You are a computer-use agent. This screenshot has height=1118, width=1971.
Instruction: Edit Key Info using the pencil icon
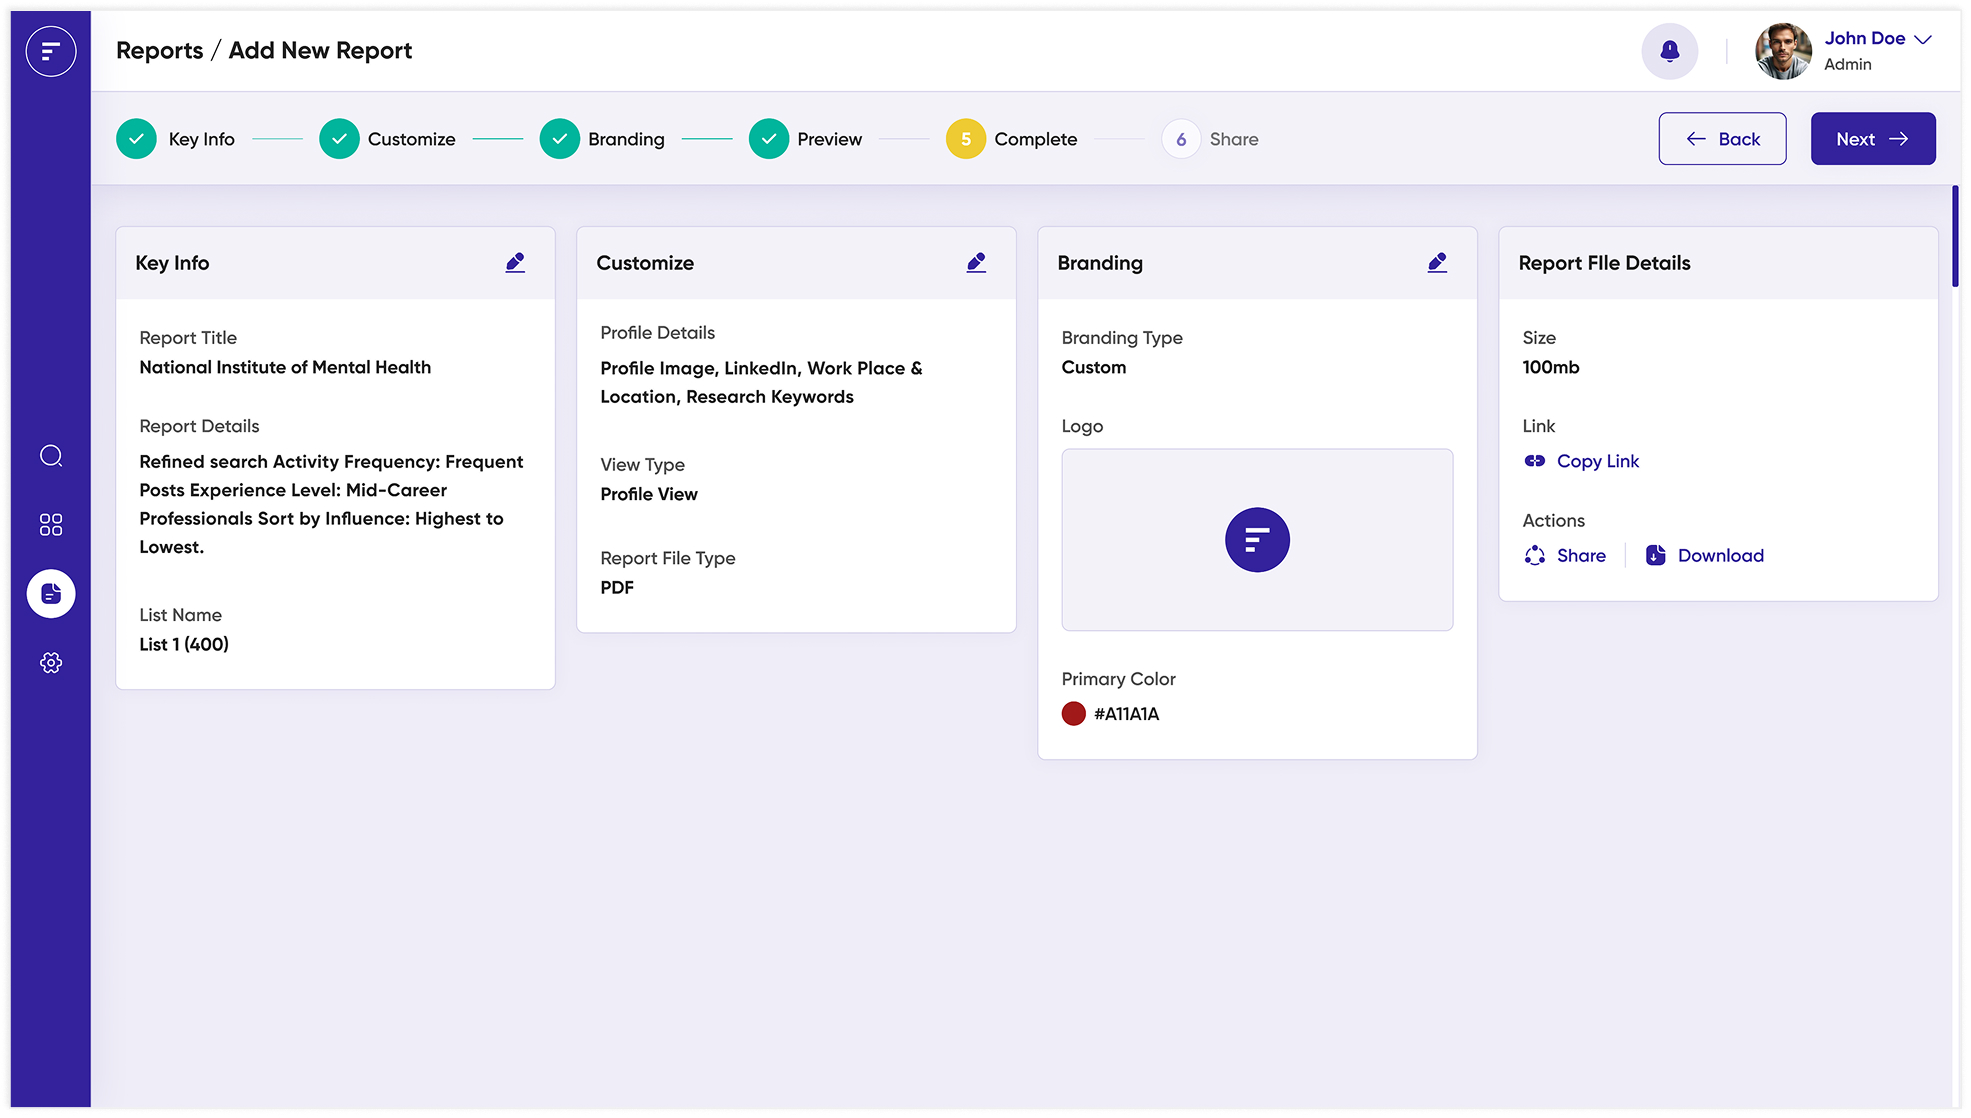pyautogui.click(x=515, y=262)
